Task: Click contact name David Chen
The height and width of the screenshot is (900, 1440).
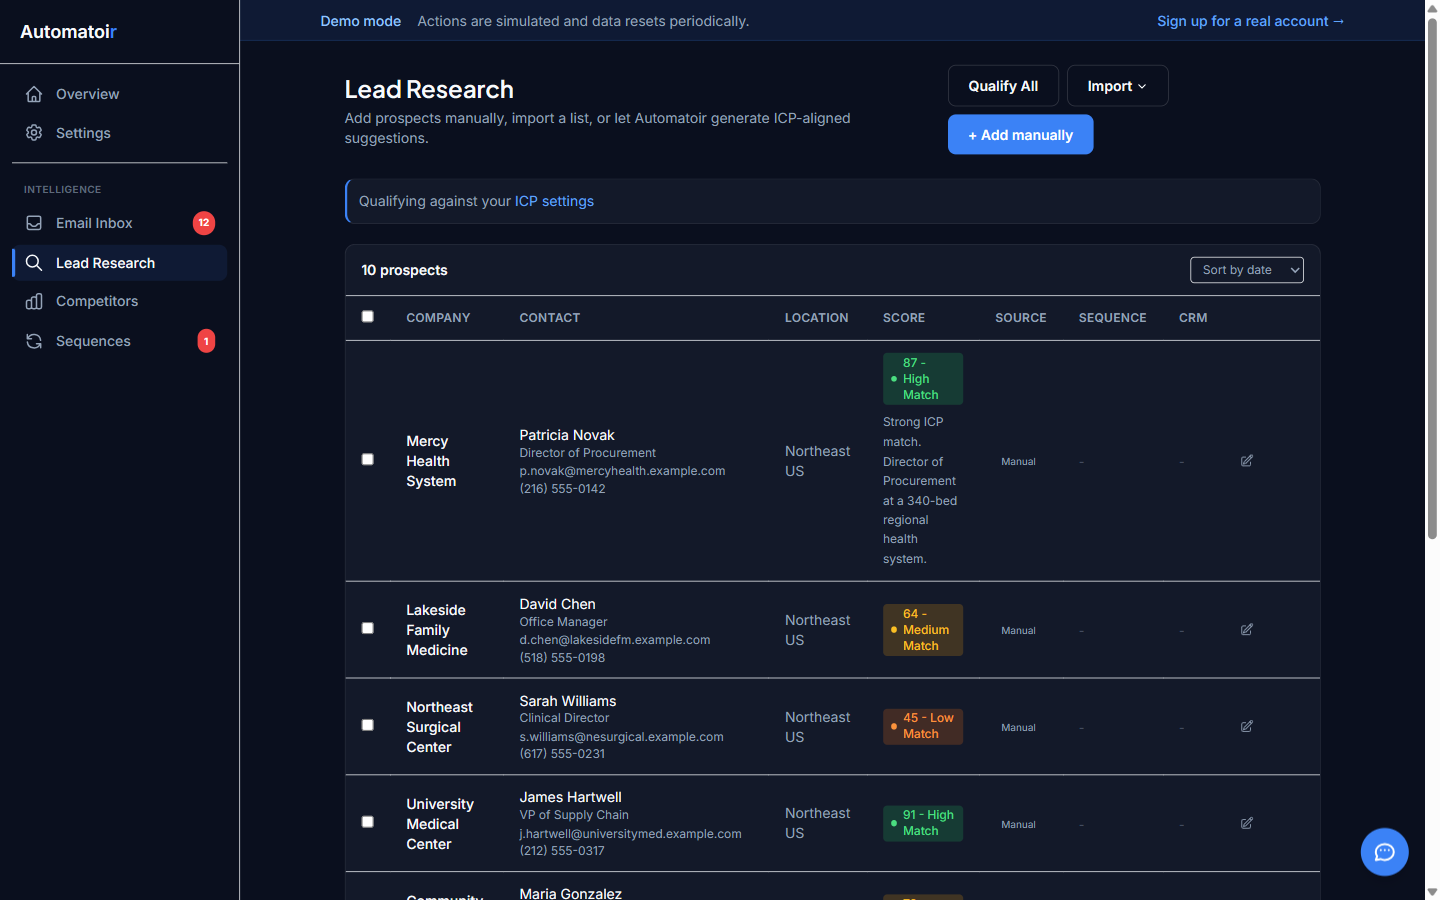Action: point(557,604)
